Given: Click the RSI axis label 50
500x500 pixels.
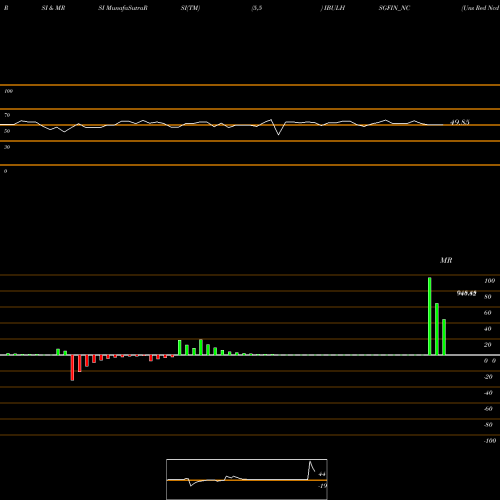Looking at the screenshot, I should click(7, 131).
